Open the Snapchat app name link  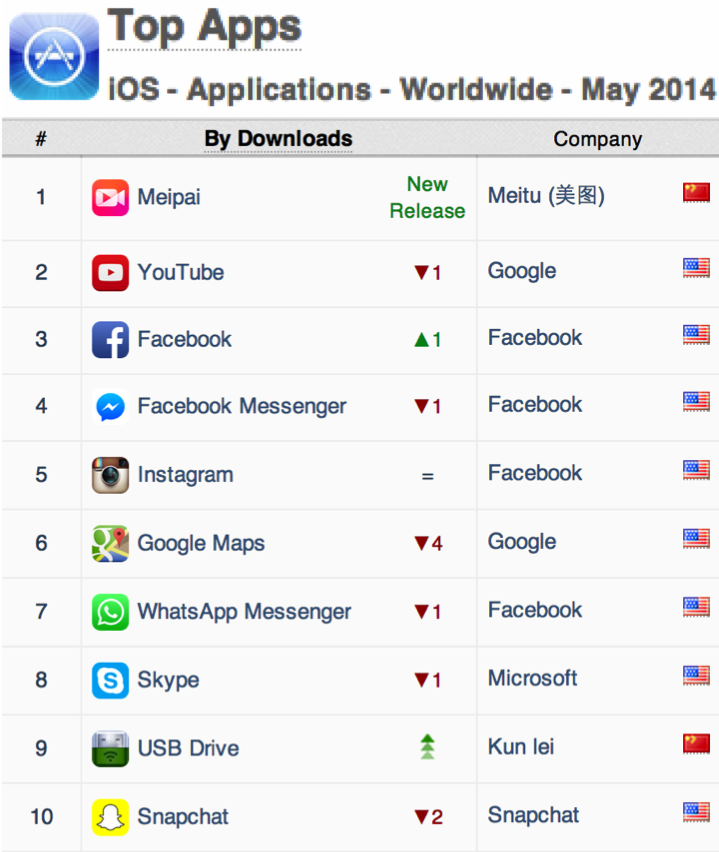pyautogui.click(x=183, y=817)
